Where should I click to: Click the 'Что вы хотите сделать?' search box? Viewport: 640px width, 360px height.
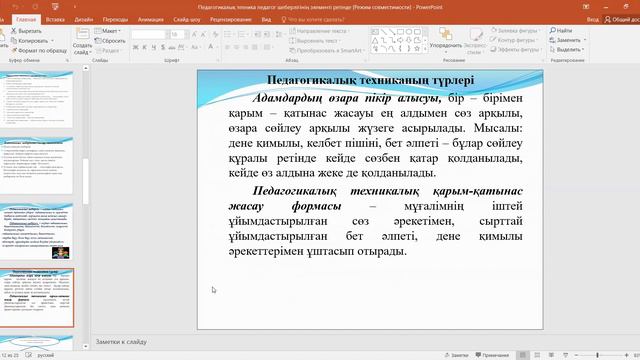pyautogui.click(x=313, y=20)
